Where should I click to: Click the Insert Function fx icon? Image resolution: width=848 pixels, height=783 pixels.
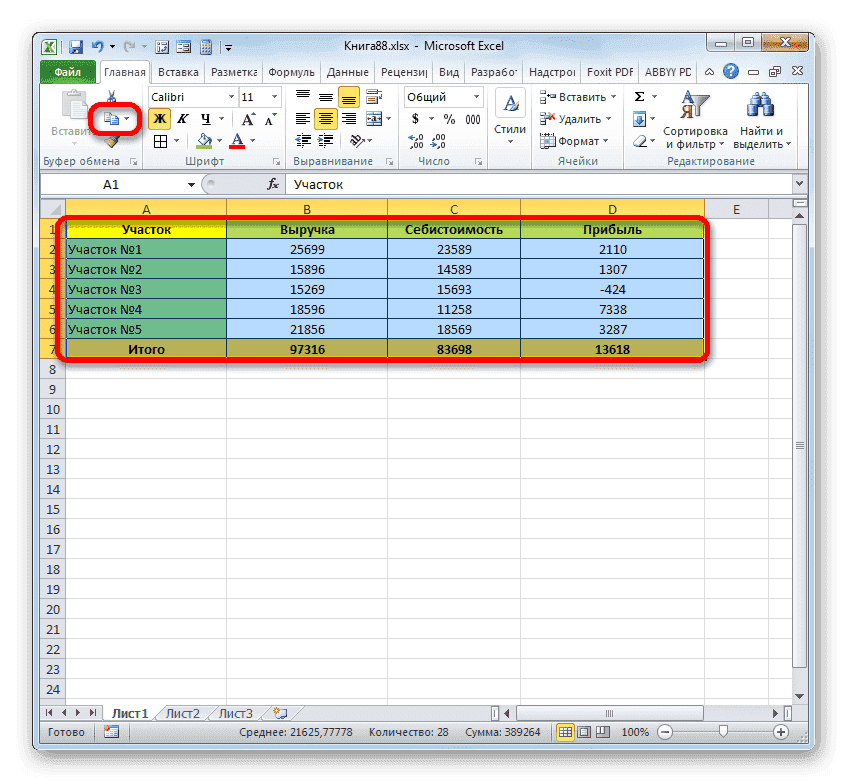(274, 183)
